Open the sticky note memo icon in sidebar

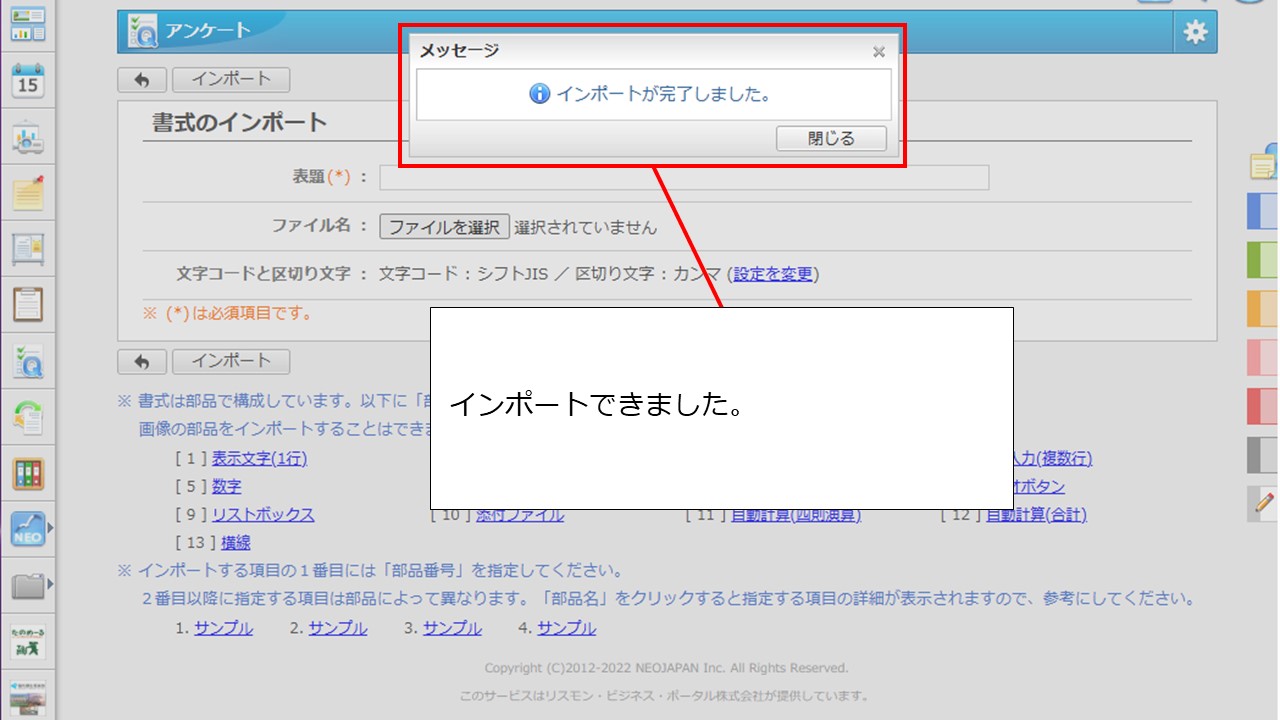pyautogui.click(x=28, y=192)
